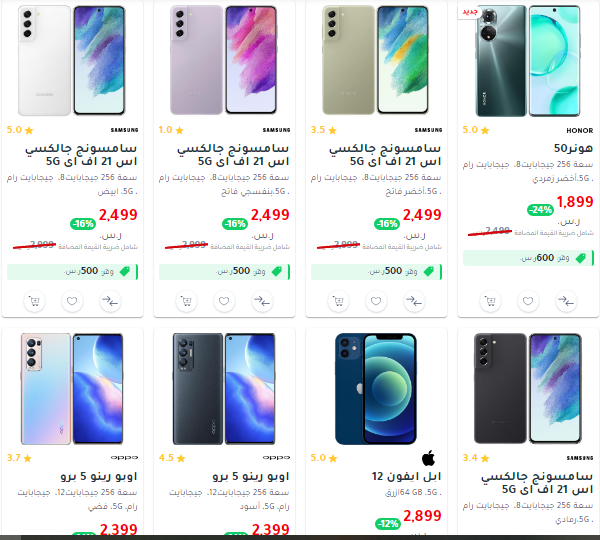Compare the white Galaxy S21 FE
600x540 pixels.
[x=110, y=302]
